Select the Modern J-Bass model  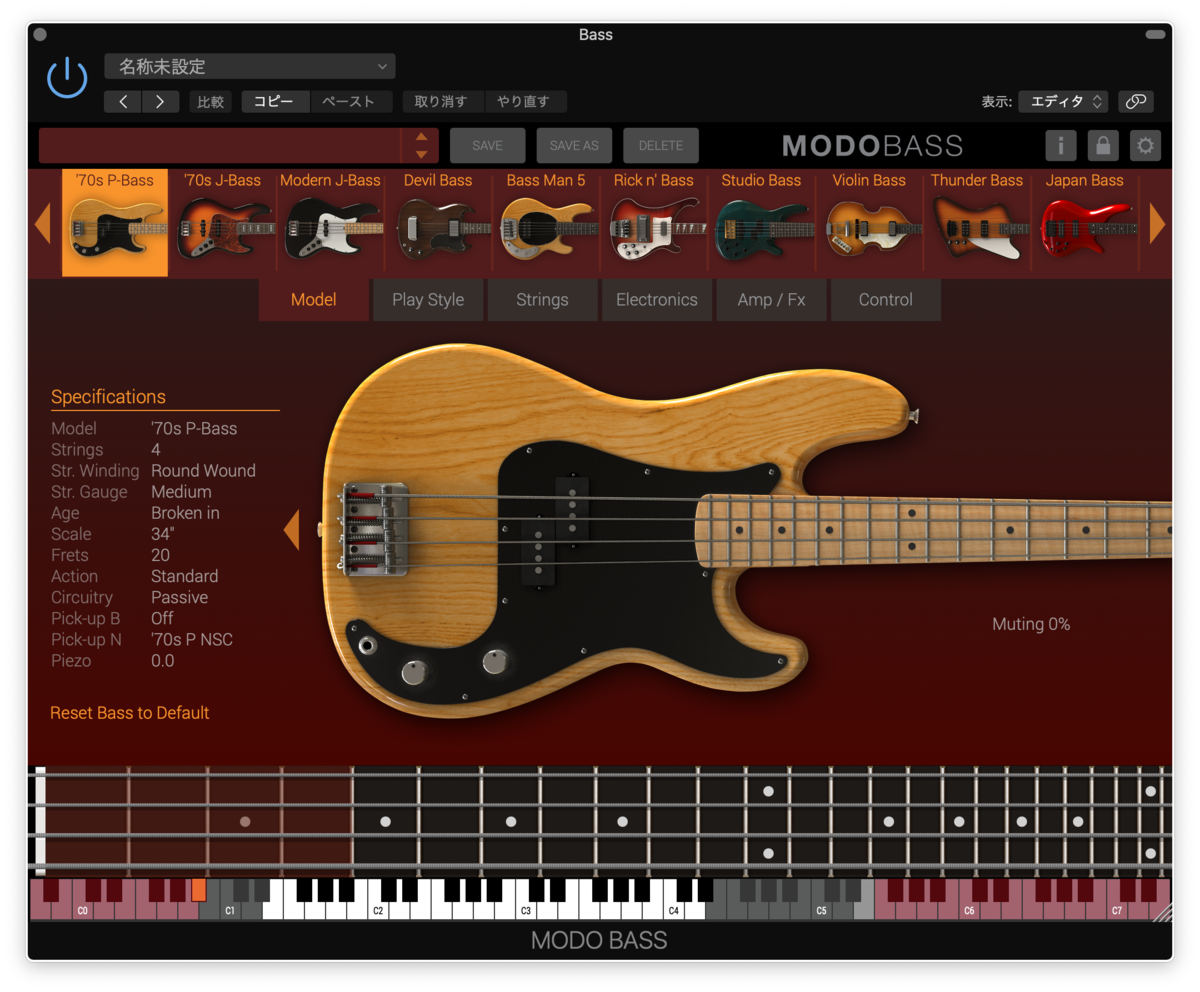tap(330, 222)
